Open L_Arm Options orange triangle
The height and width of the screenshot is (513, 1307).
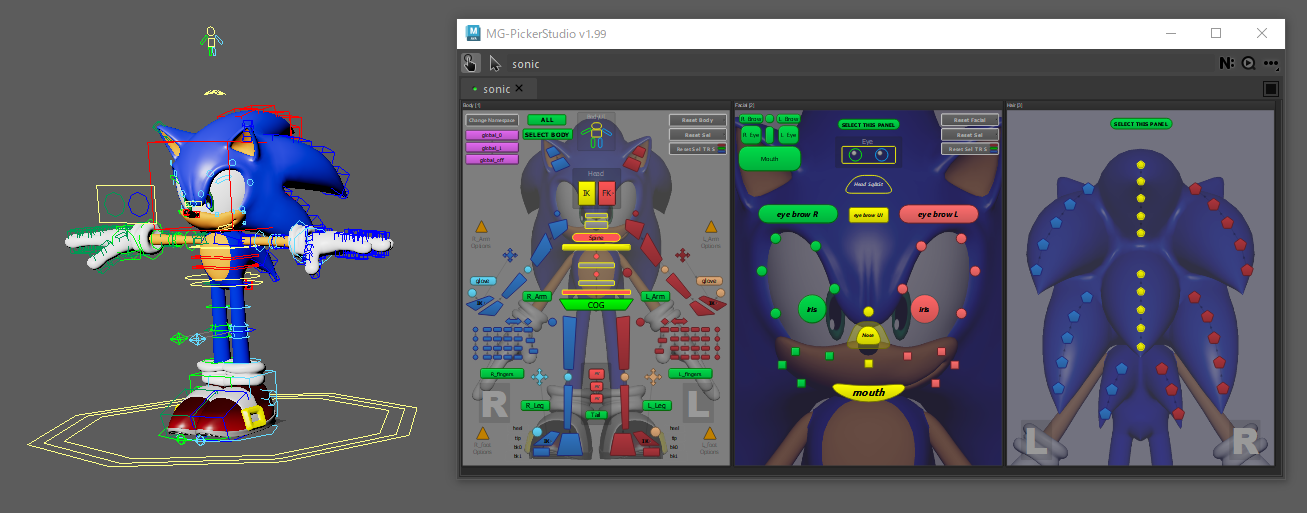(x=711, y=227)
